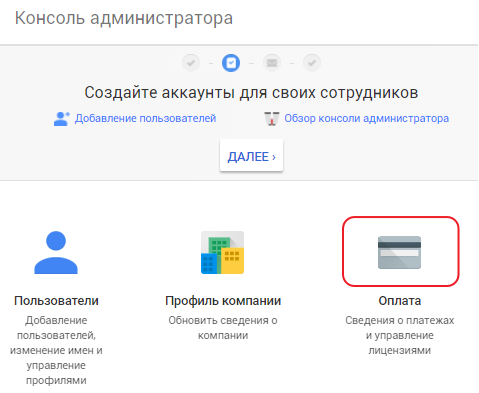Image resolution: width=479 pixels, height=393 pixels.
Task: Click the Пользователи description about управление профилями
Action: coord(56,350)
